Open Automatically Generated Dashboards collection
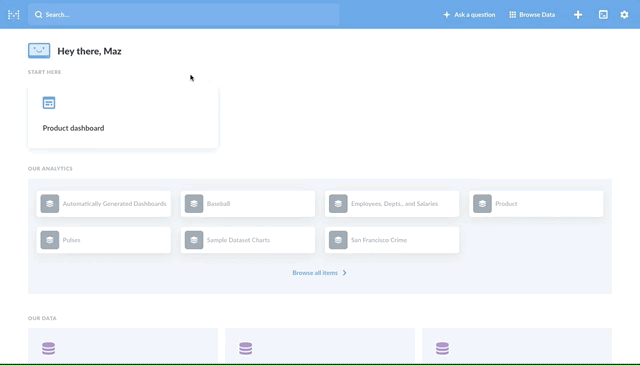The image size is (640, 365). [104, 204]
